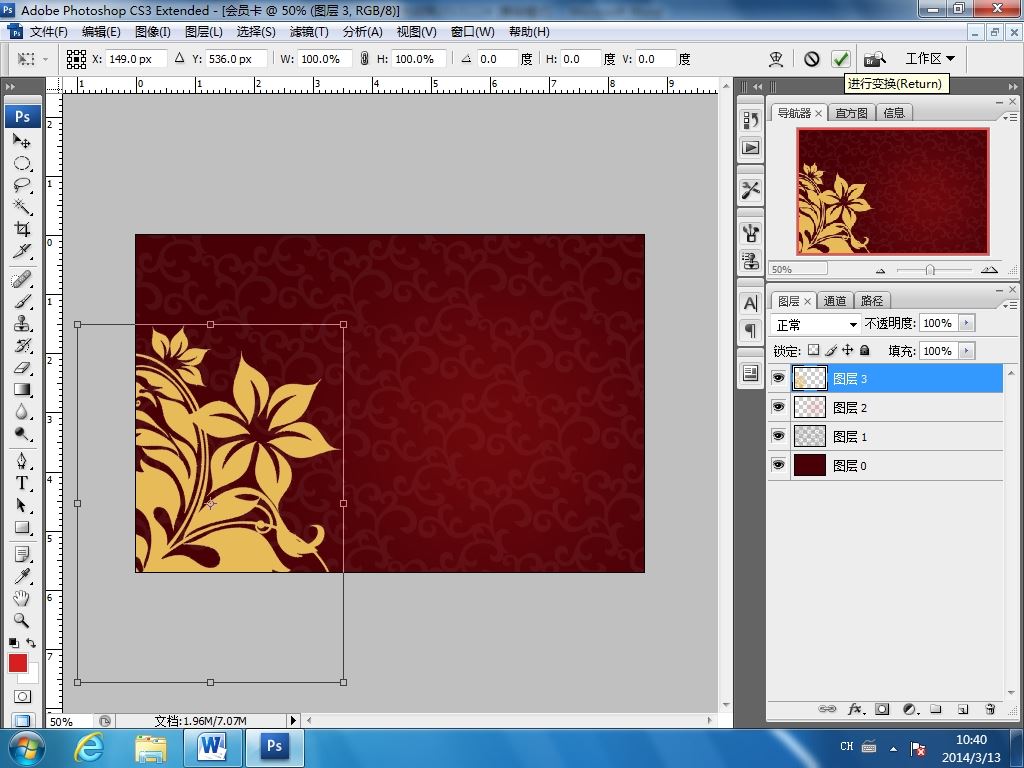Hide the 图层 0 layer
This screenshot has height=768, width=1024.
(x=778, y=465)
